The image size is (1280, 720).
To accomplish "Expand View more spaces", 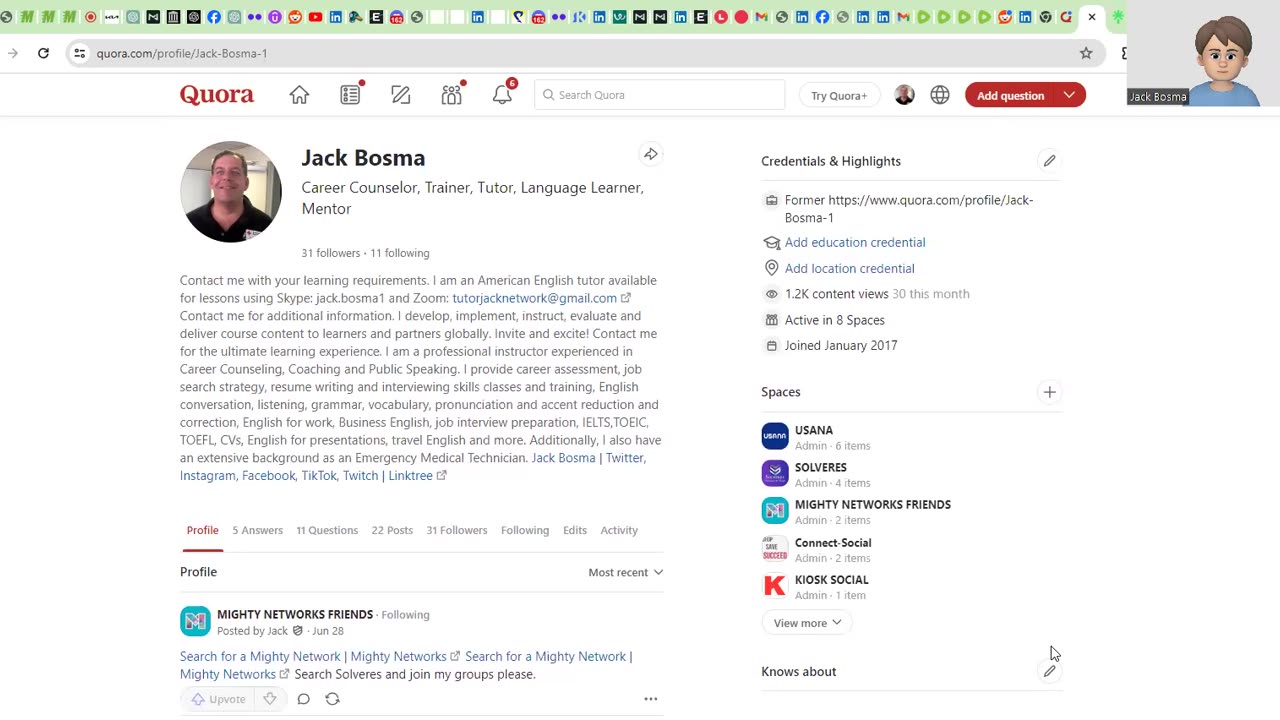I will click(x=808, y=623).
